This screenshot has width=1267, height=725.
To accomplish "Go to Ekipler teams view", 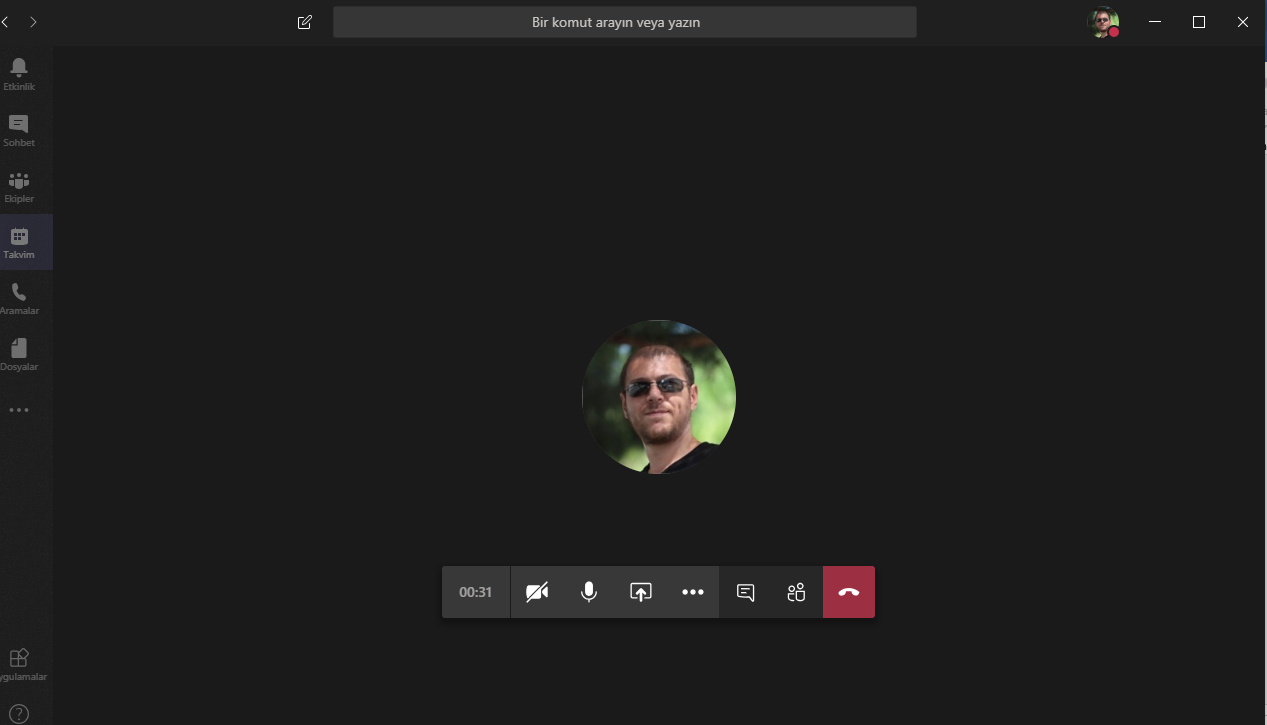I will [x=18, y=186].
